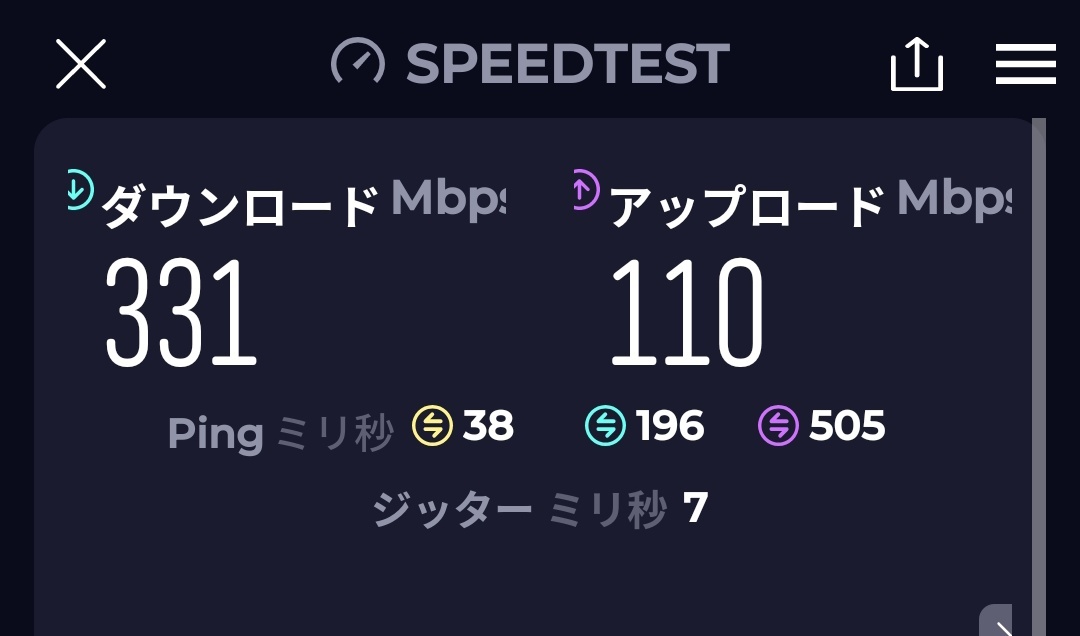The image size is (1080, 636).
Task: Tap the yellow idle ping icon
Action: (433, 426)
